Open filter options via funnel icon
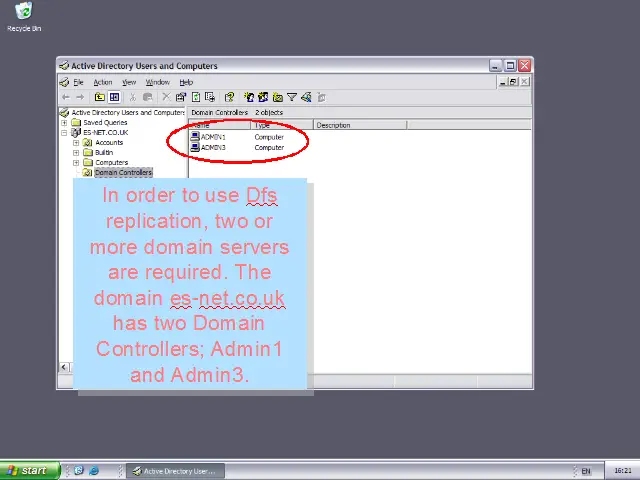Screen dimensions: 640x480 coord(292,97)
